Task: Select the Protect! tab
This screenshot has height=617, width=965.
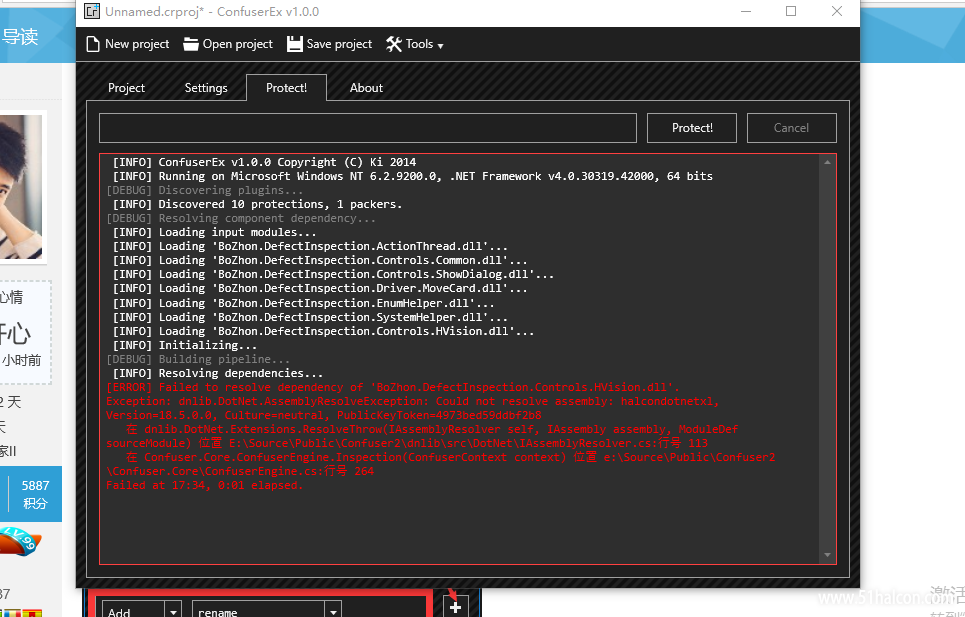Action: 286,88
